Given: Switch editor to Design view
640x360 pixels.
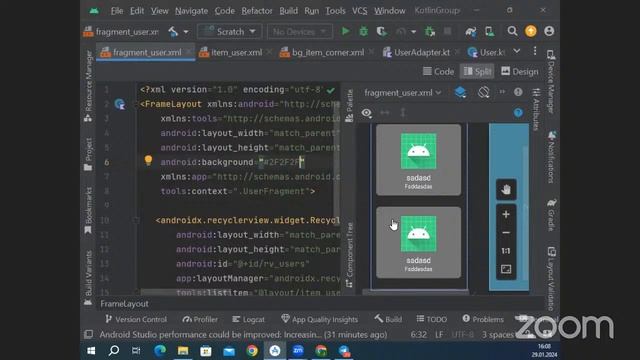Looking at the screenshot, I should [520, 71].
